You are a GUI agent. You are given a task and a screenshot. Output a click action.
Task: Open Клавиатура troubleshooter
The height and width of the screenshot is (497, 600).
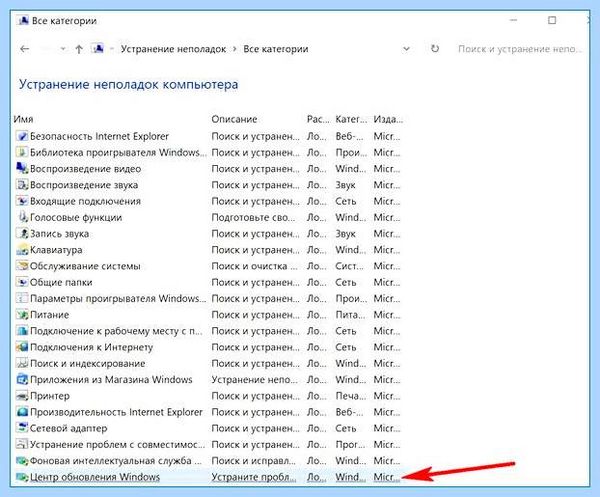pos(56,250)
